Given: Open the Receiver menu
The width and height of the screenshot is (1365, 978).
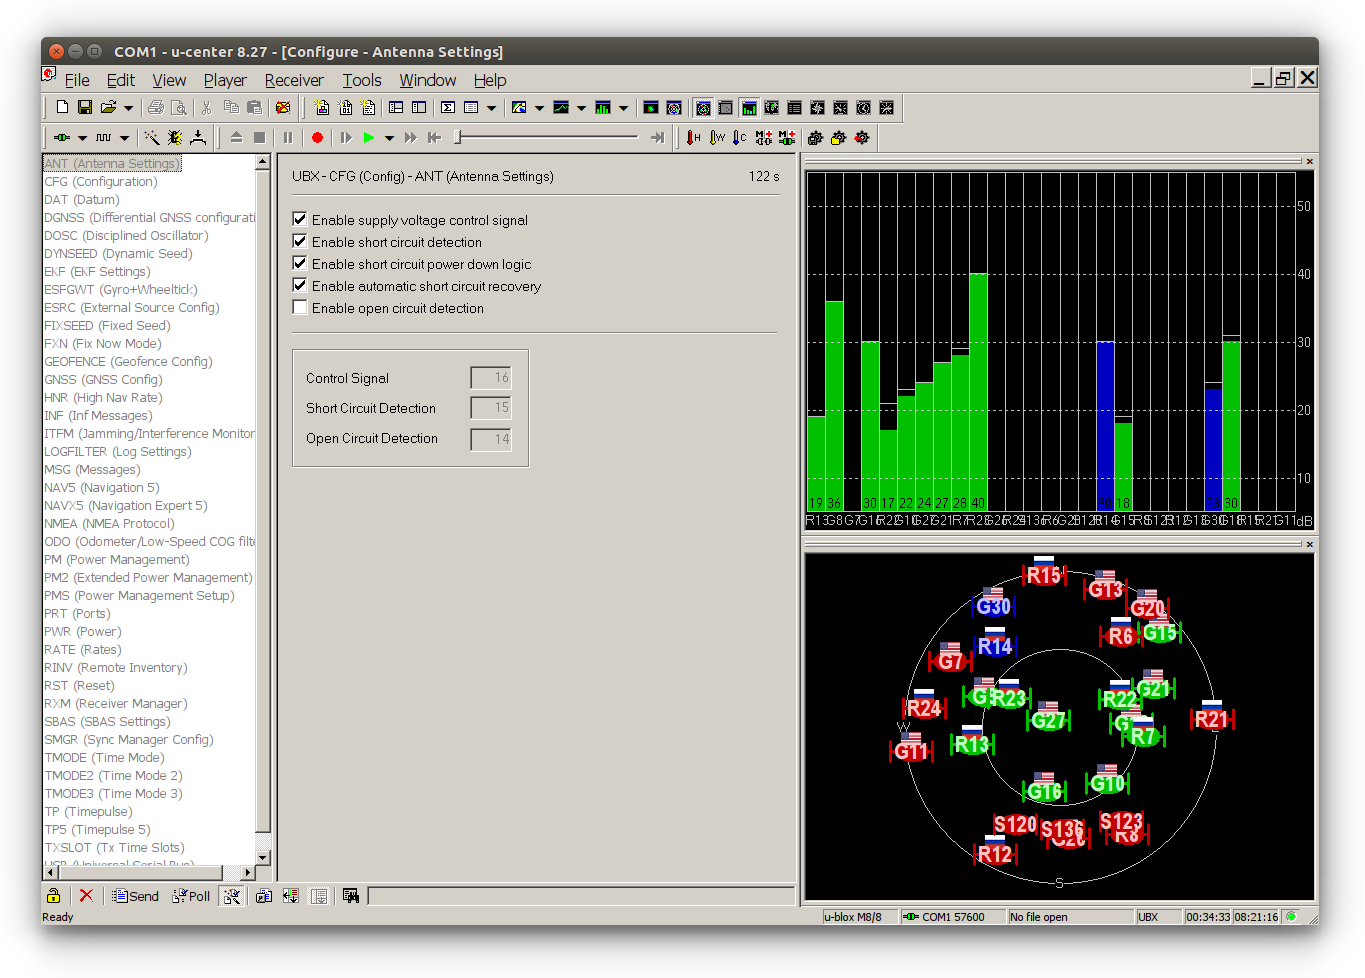Looking at the screenshot, I should point(294,80).
